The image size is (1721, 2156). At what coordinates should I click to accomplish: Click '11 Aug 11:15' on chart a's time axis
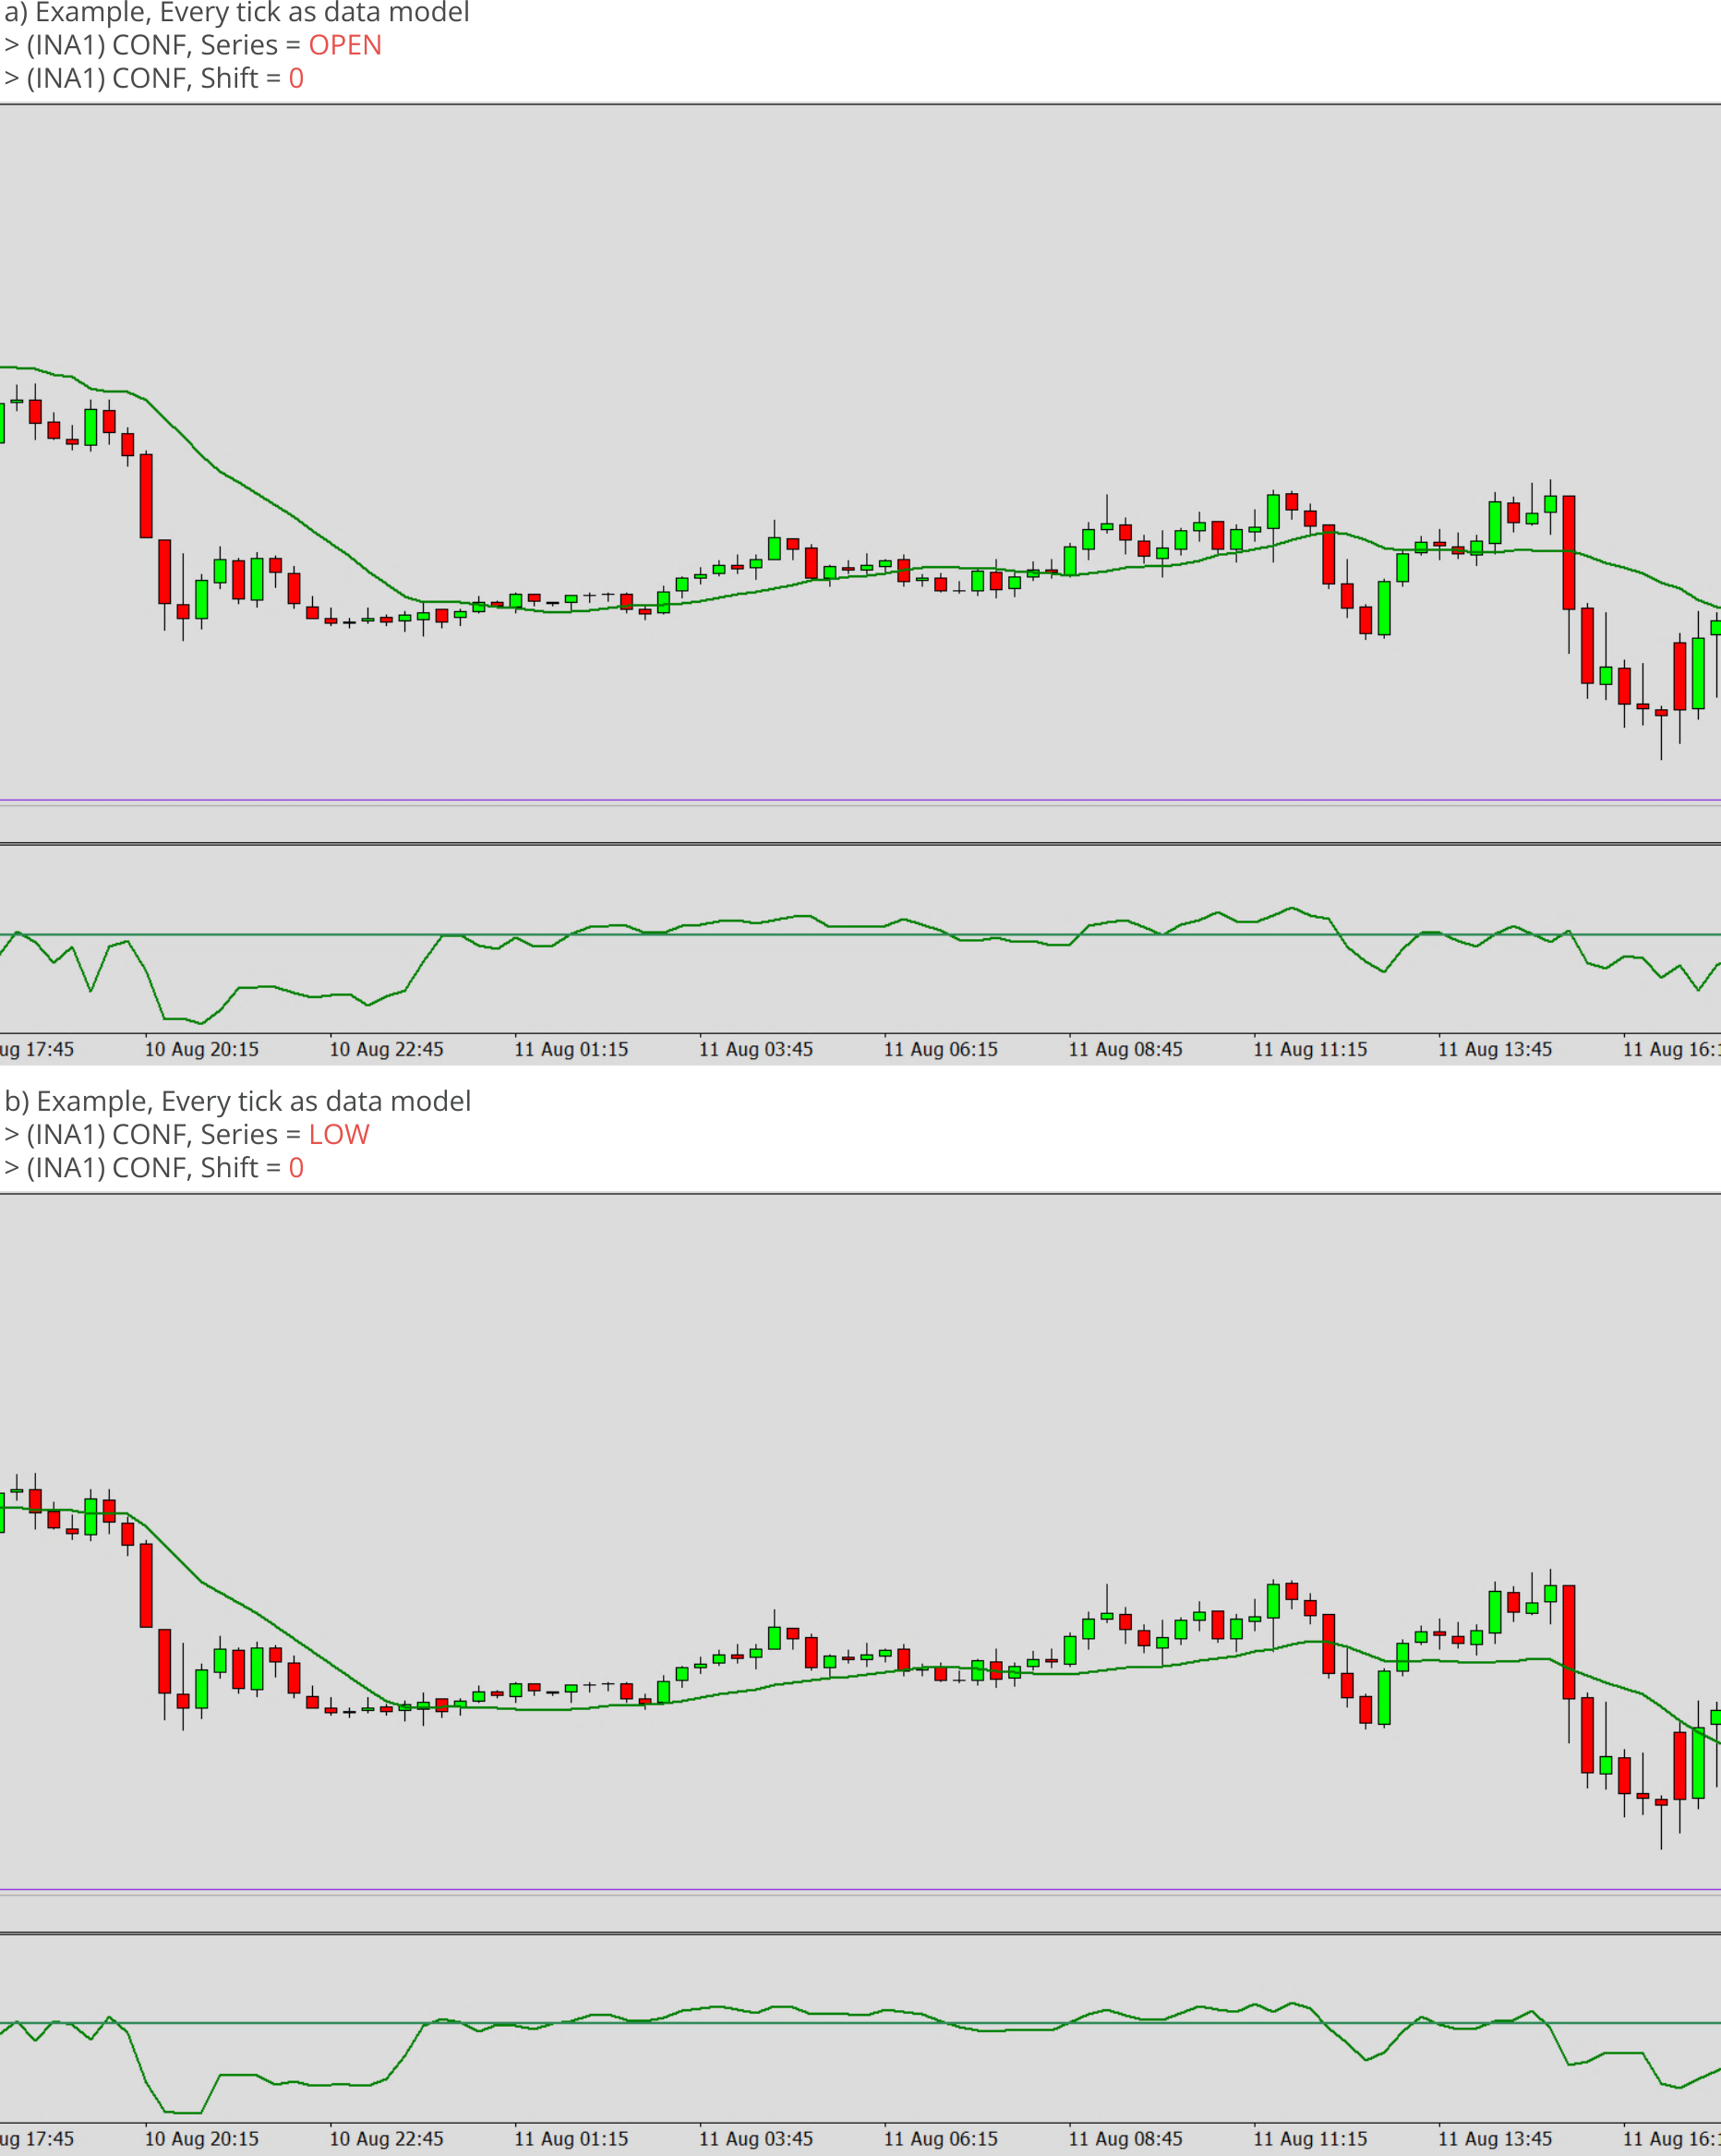click(1310, 1049)
